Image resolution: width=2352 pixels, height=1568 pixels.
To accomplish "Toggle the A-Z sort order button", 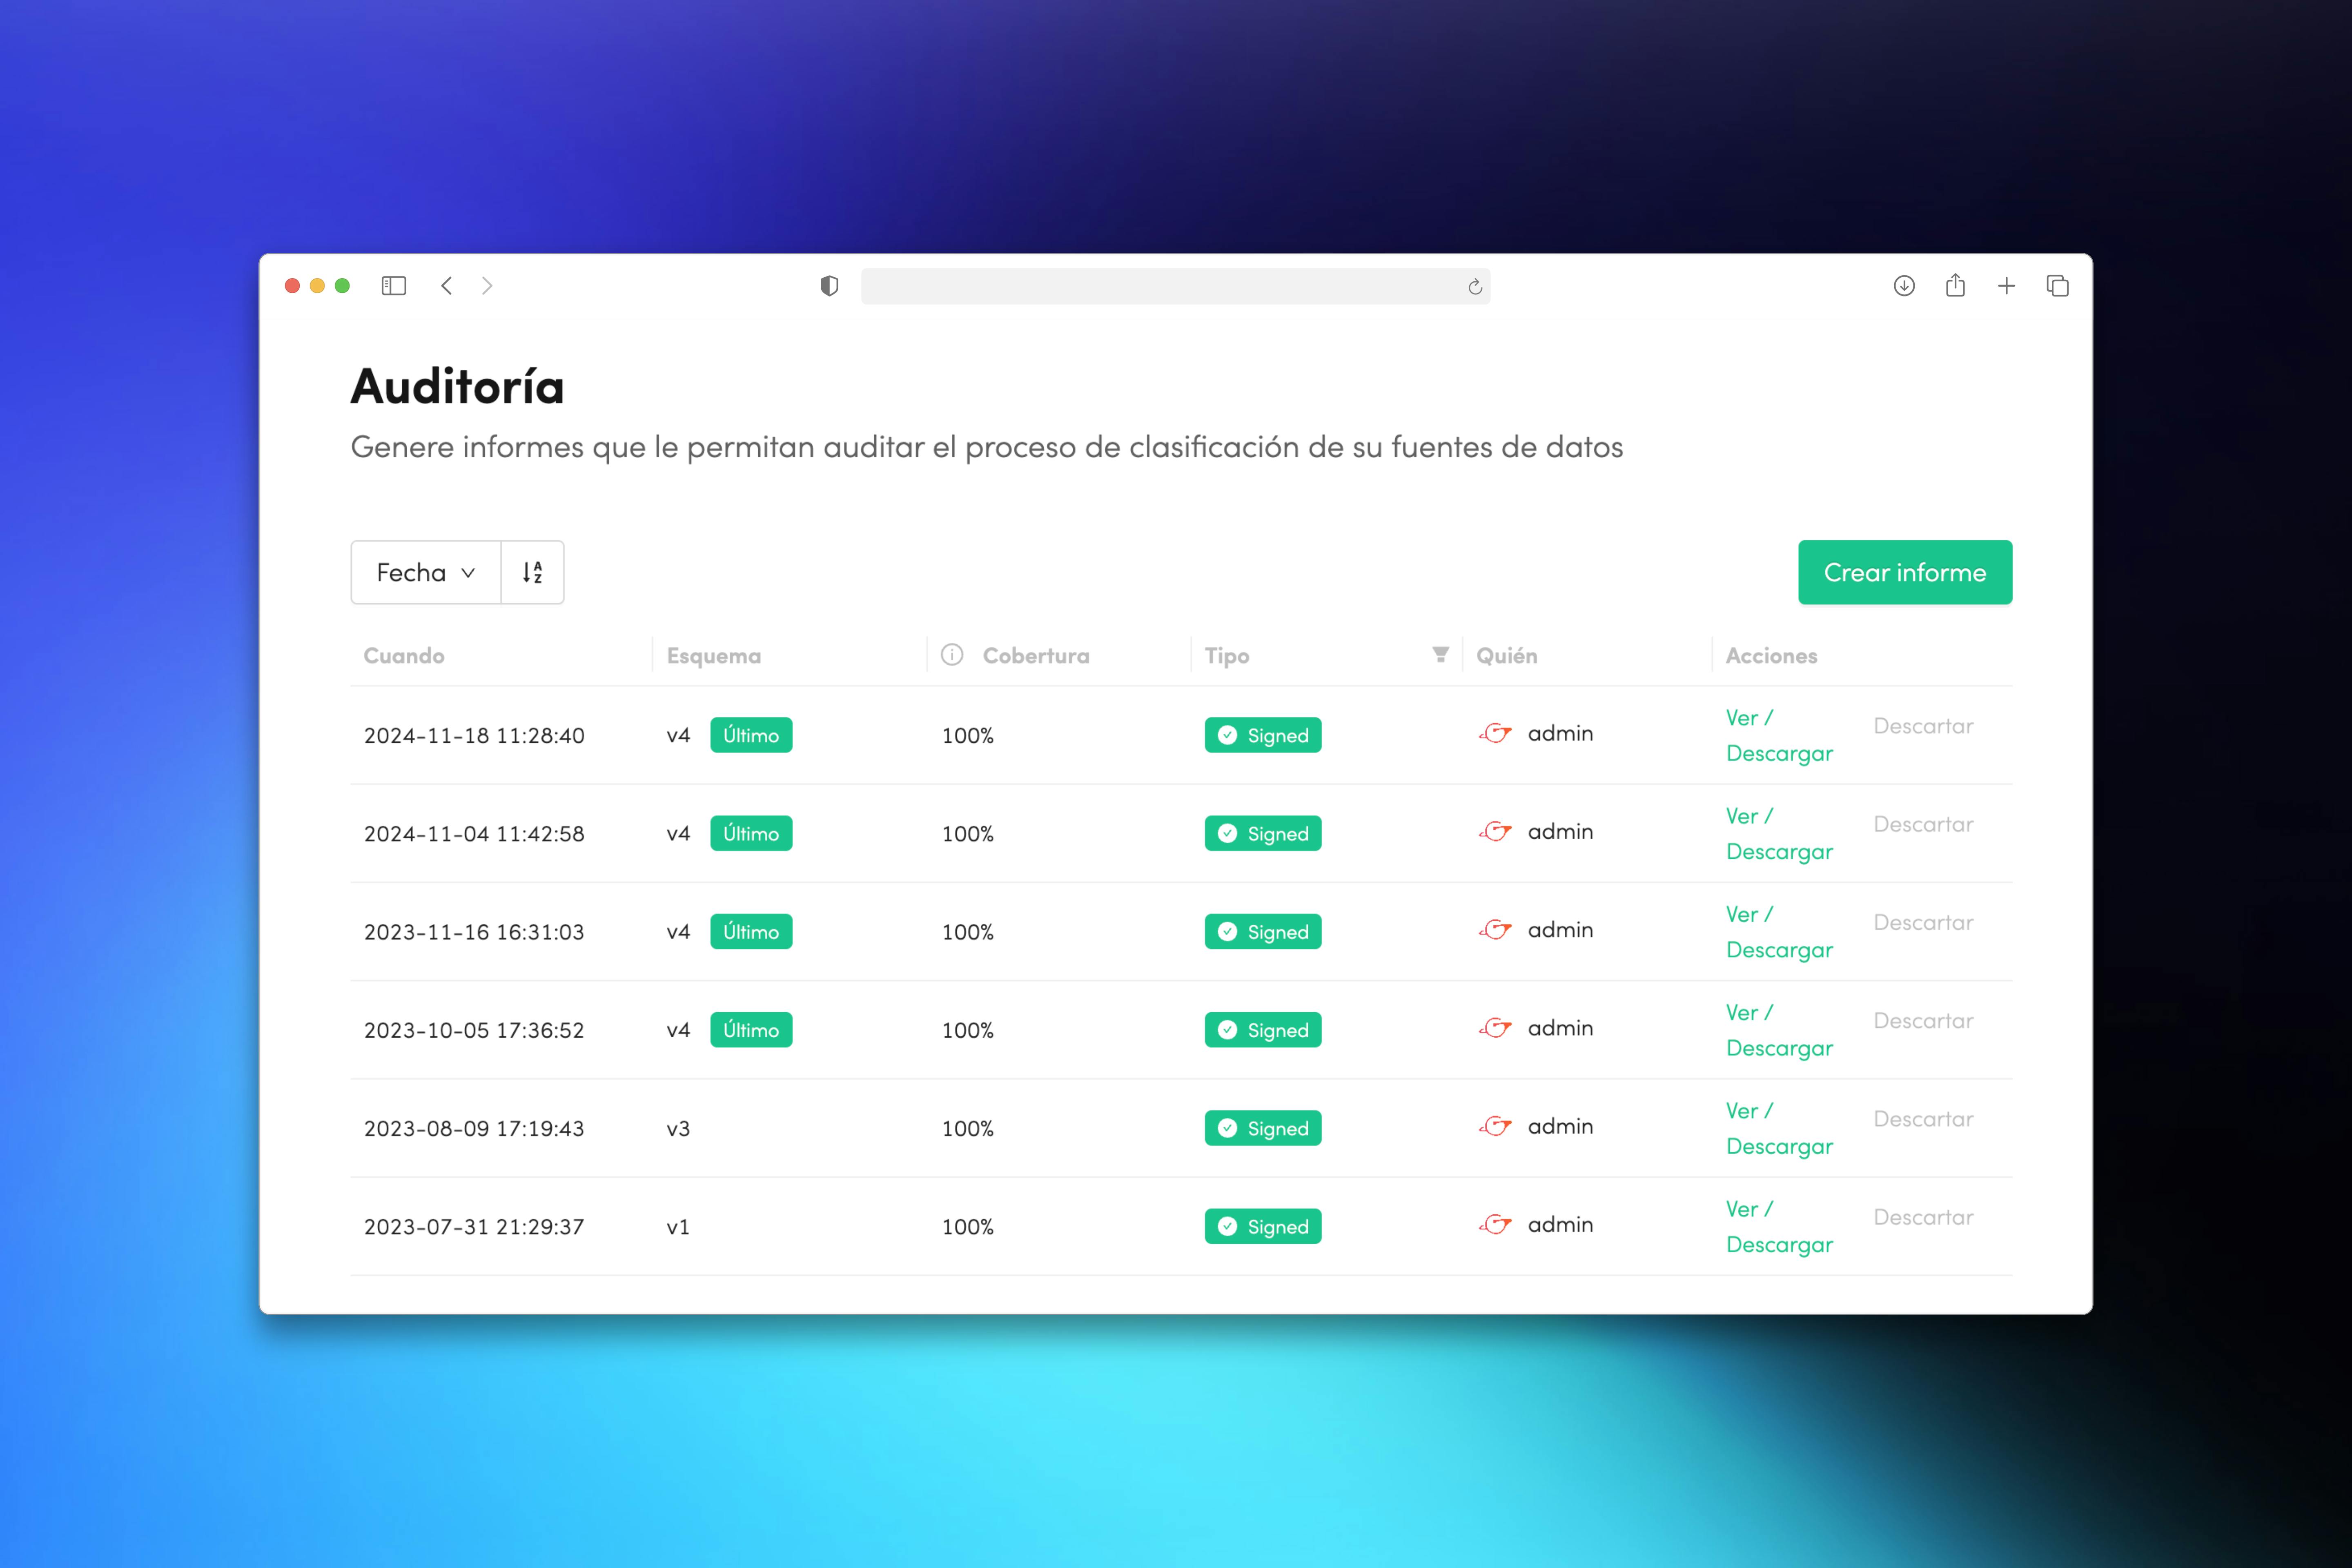I will pyautogui.click(x=532, y=572).
